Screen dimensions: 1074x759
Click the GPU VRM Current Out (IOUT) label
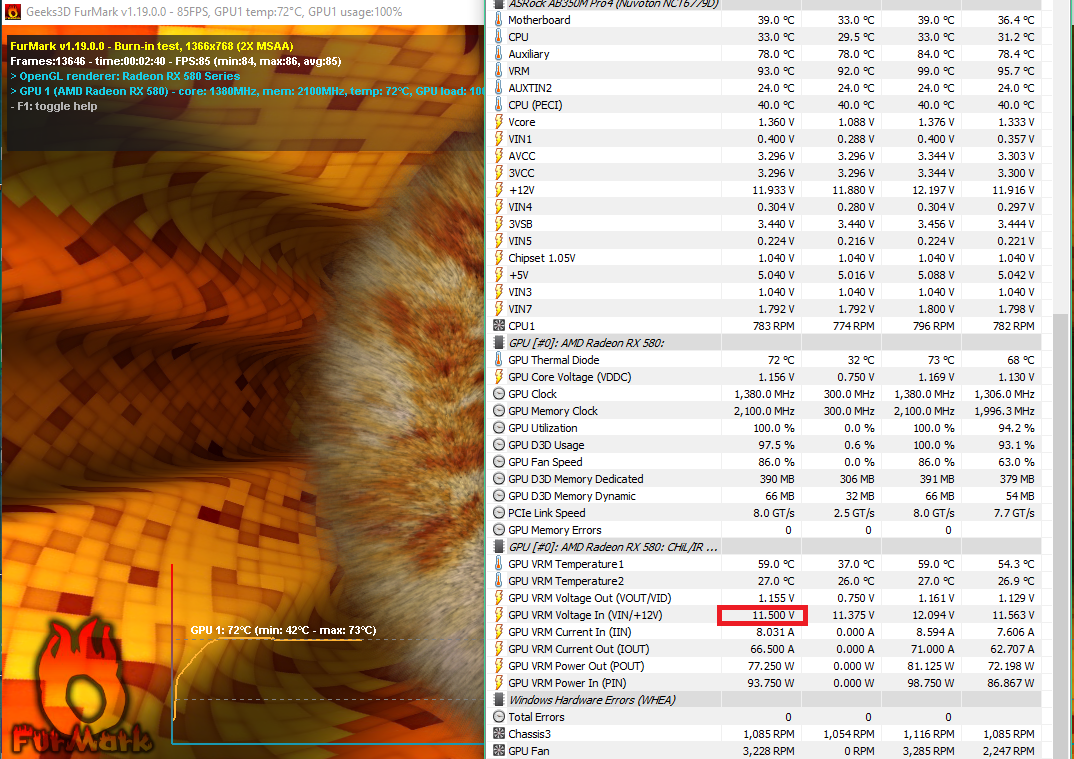coord(579,649)
